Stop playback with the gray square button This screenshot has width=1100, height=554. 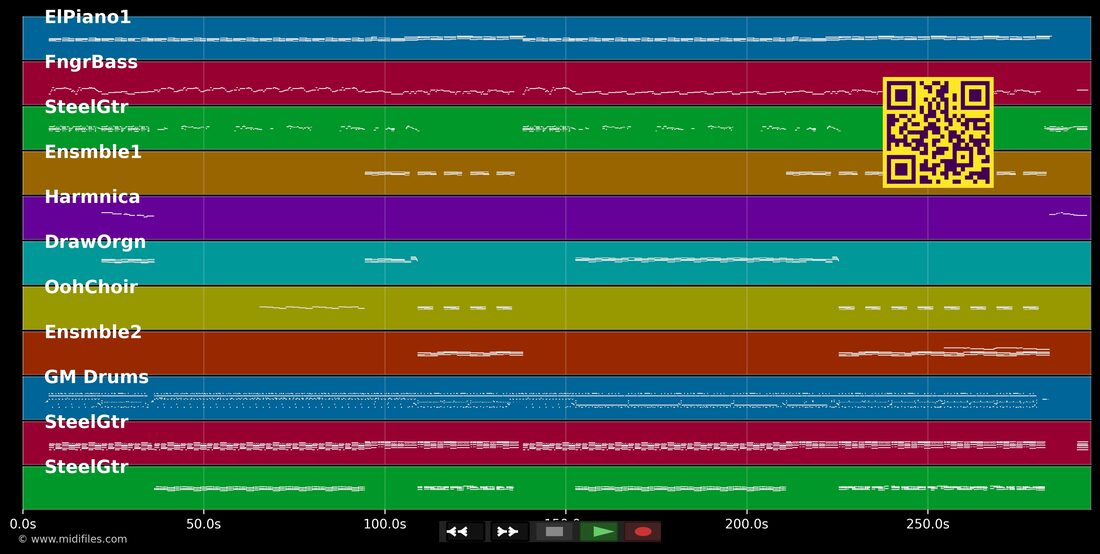pos(554,532)
